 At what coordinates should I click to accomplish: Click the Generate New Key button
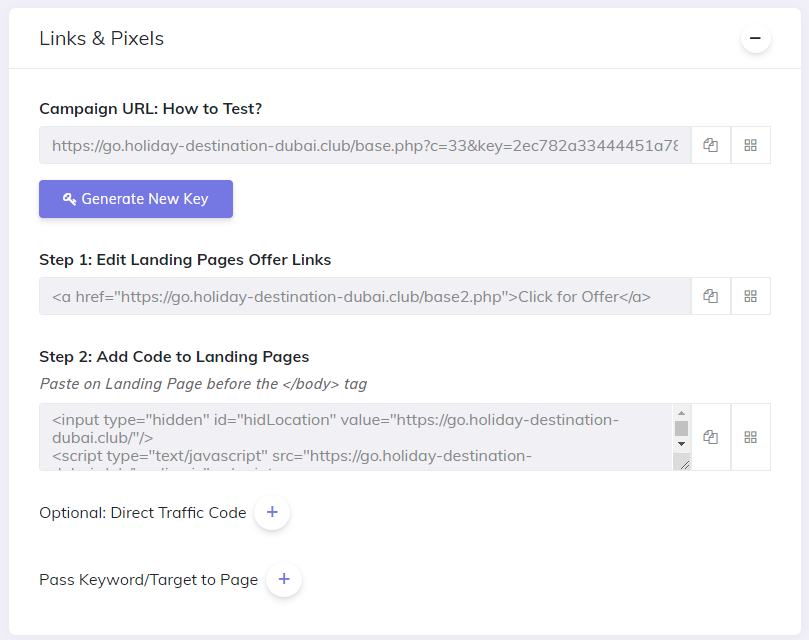tap(136, 199)
